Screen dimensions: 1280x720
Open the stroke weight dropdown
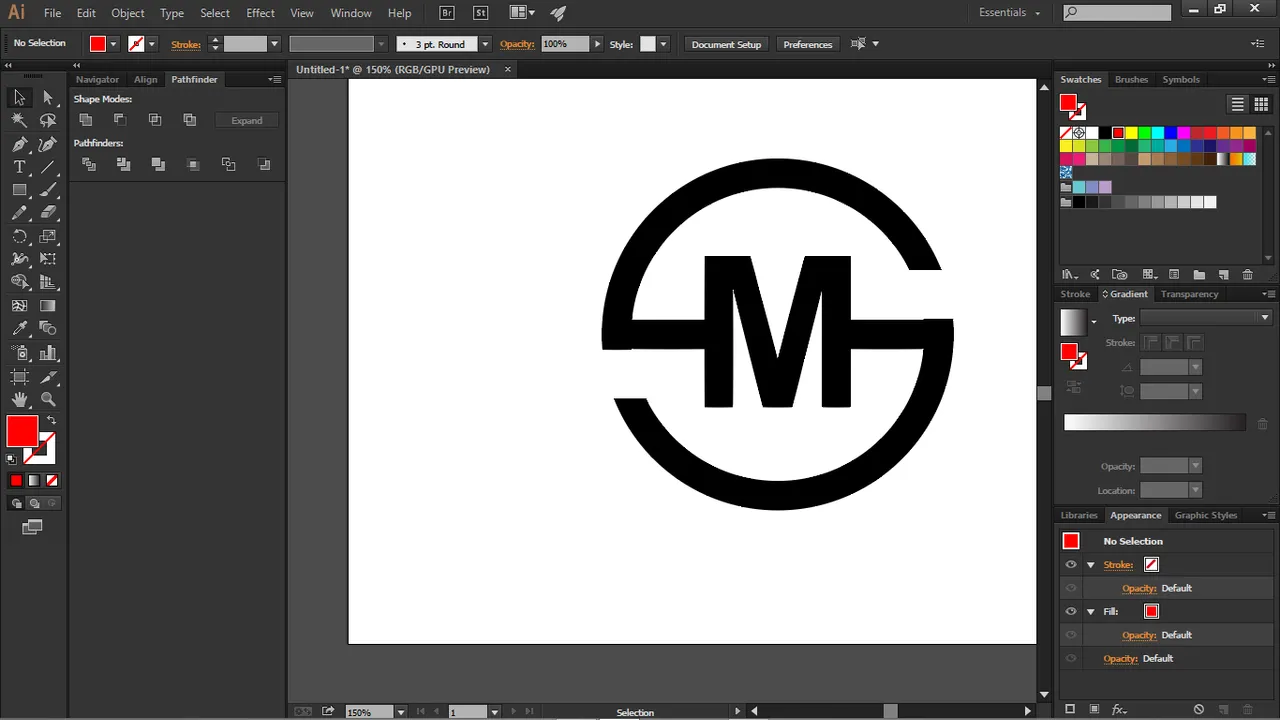click(x=274, y=44)
